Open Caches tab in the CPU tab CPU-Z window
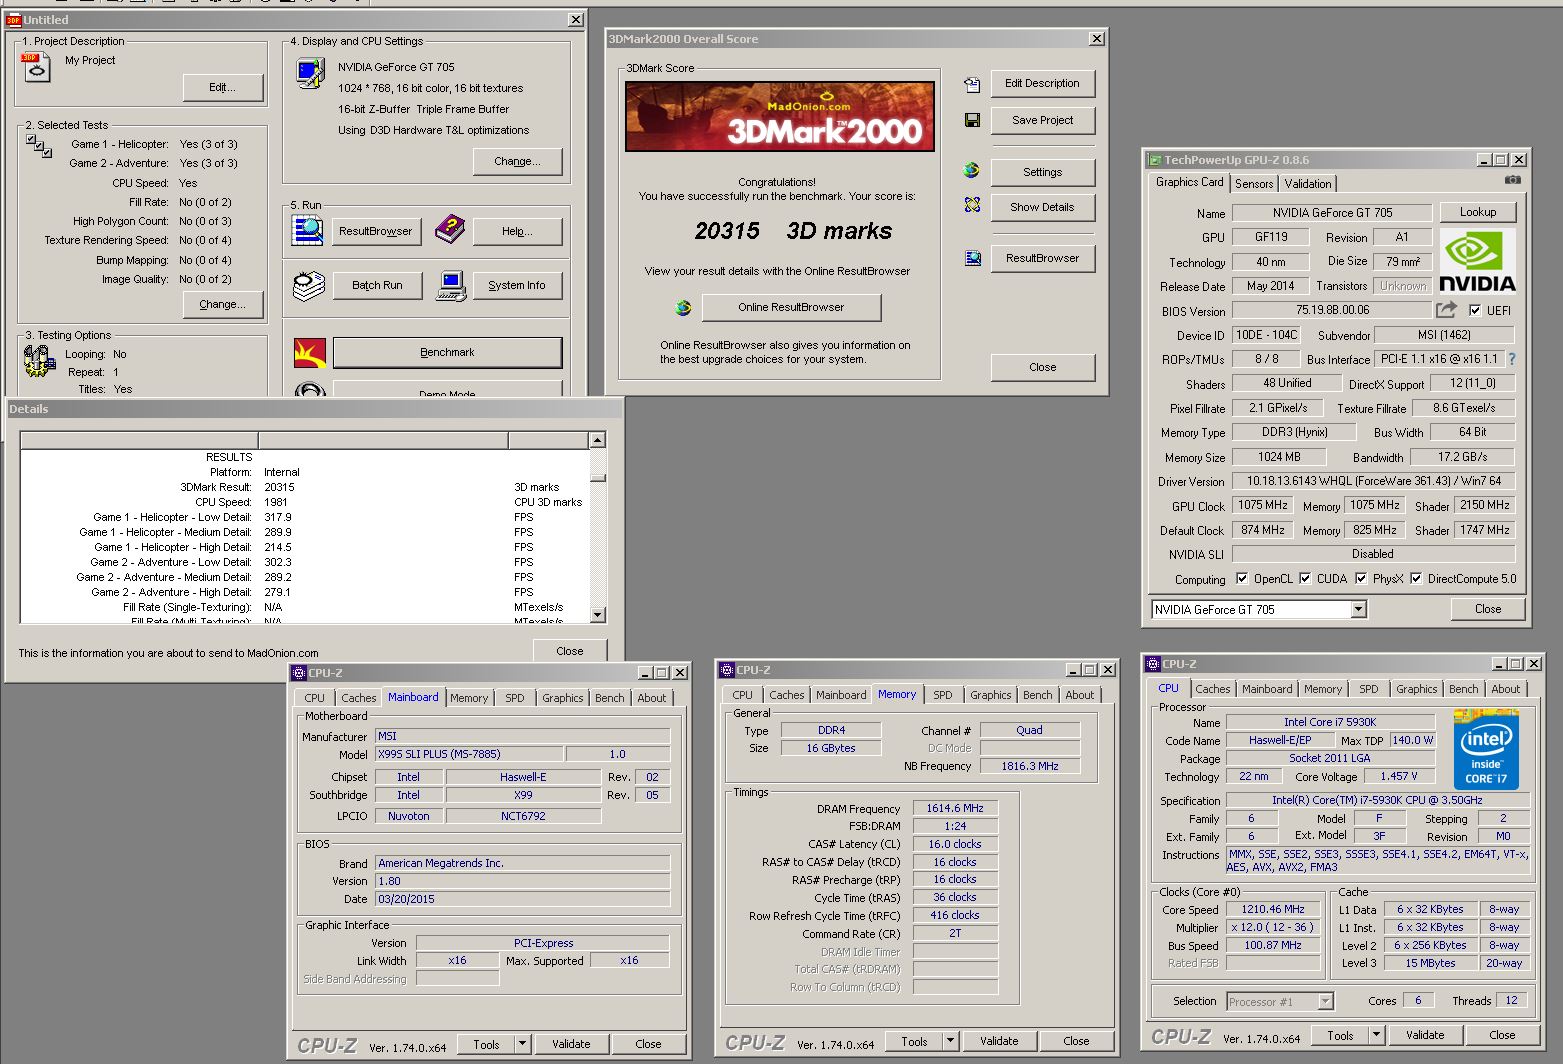Viewport: 1563px width, 1064px height. [1213, 689]
